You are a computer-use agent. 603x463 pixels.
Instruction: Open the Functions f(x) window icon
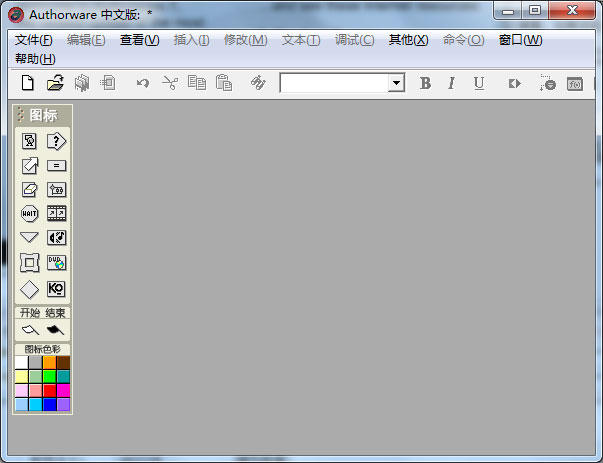[x=575, y=84]
